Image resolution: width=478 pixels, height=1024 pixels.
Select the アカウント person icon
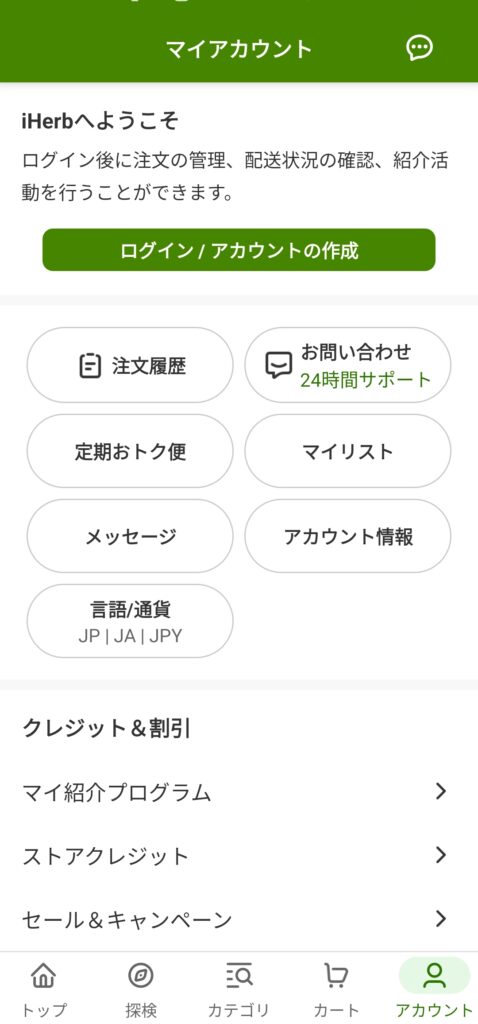[434, 976]
